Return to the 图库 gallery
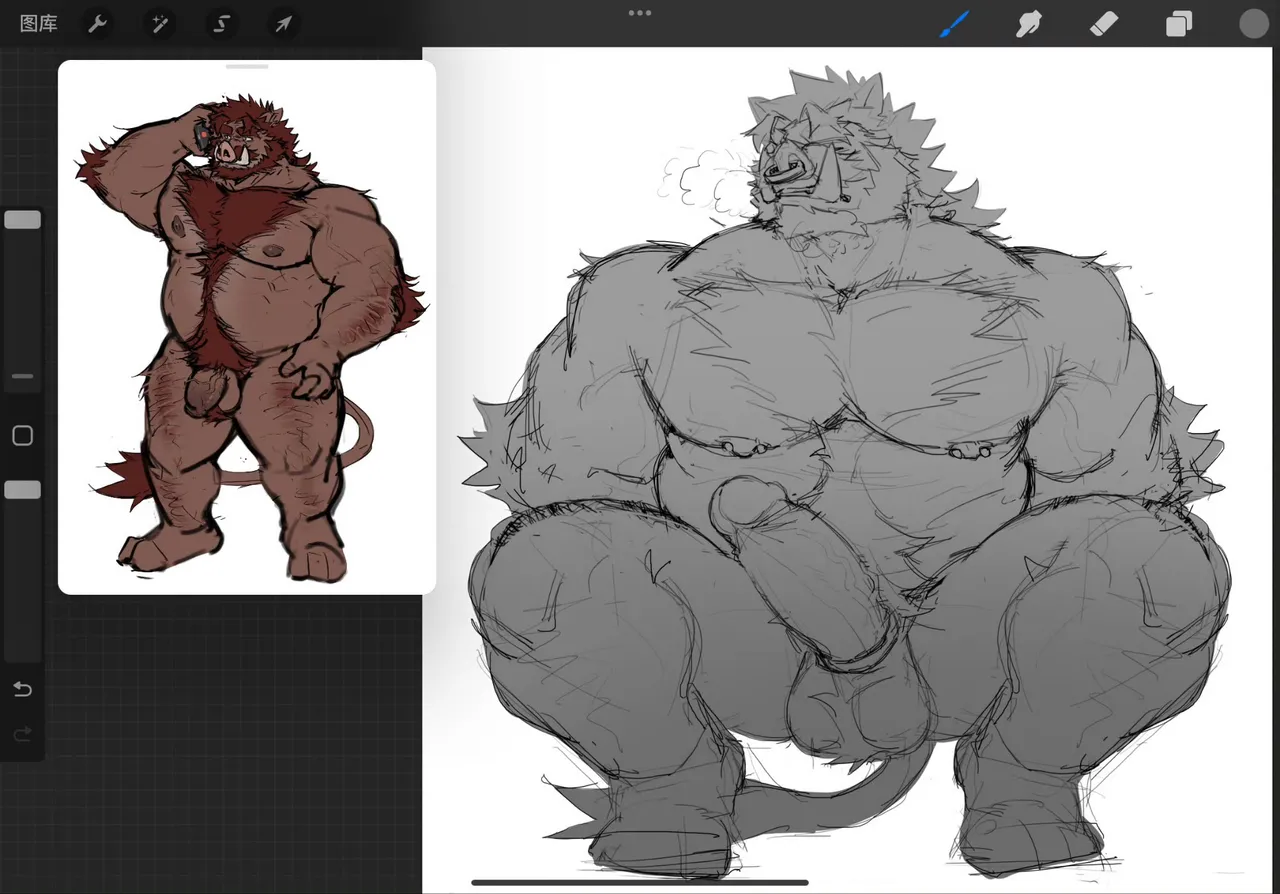 [39, 23]
